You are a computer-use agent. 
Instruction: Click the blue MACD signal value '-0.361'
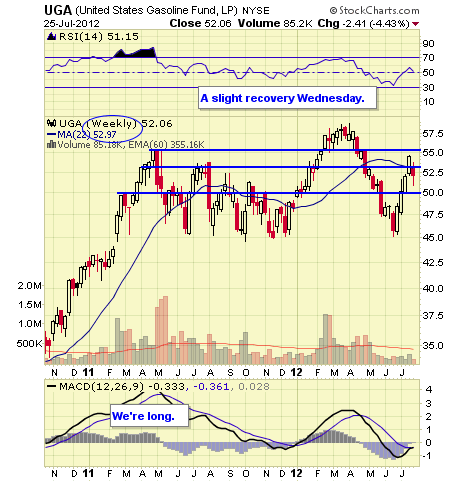pyautogui.click(x=211, y=387)
